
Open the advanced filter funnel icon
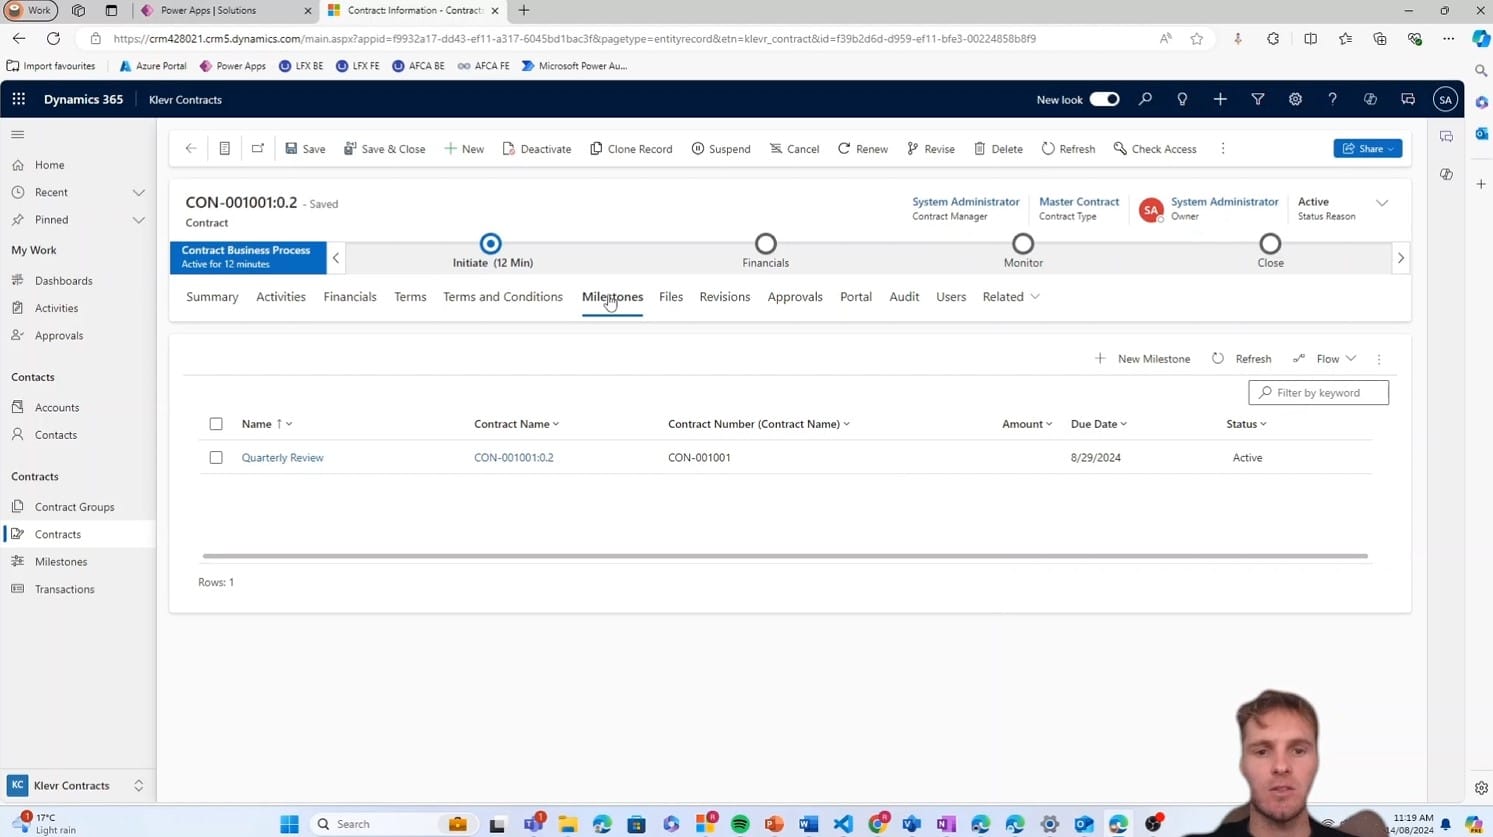[x=1258, y=100]
